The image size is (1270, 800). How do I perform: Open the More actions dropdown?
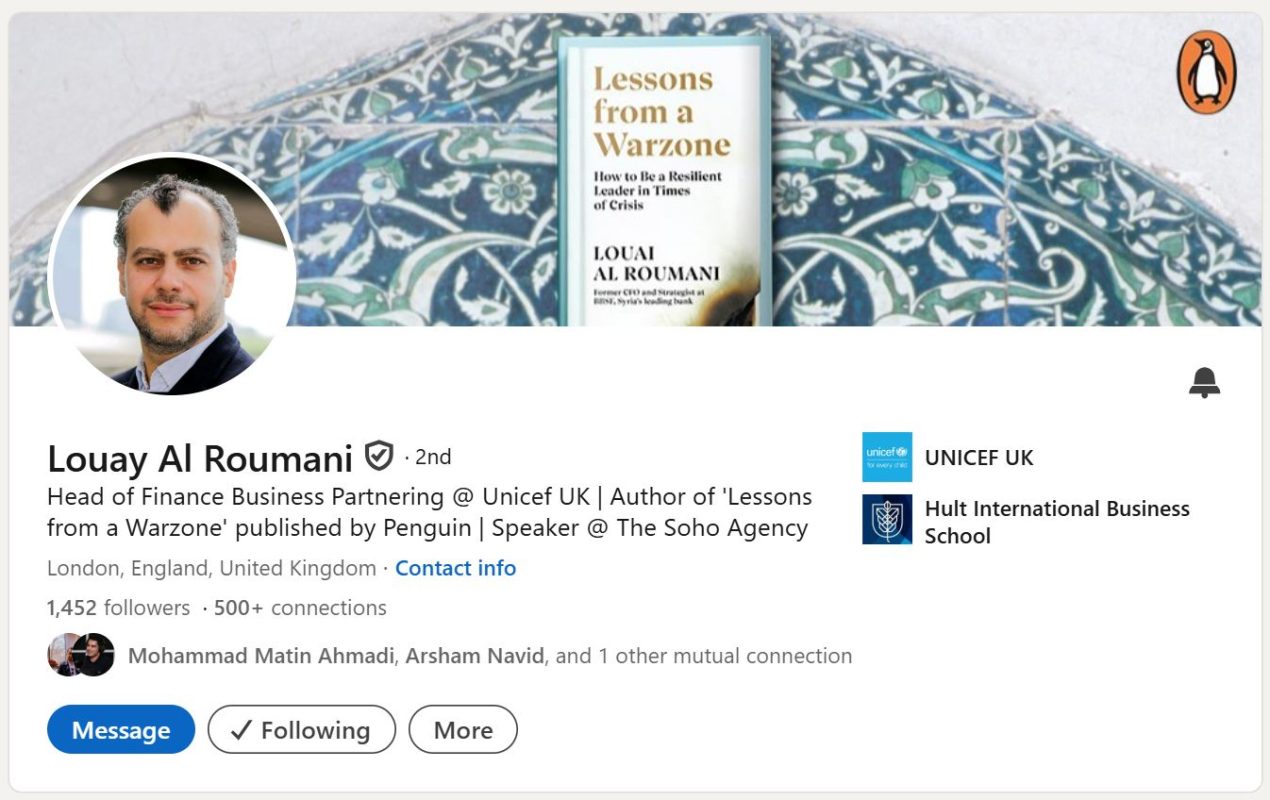[463, 730]
